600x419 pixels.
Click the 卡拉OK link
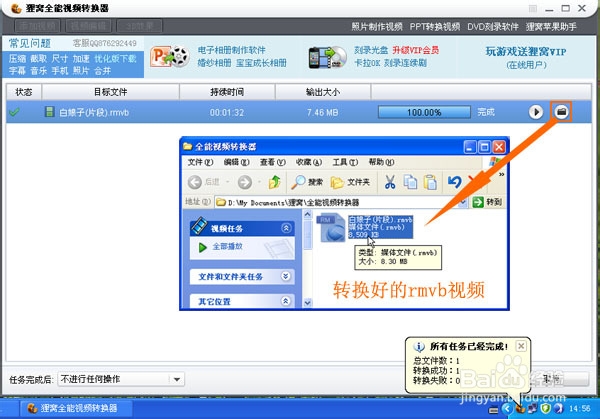(367, 63)
